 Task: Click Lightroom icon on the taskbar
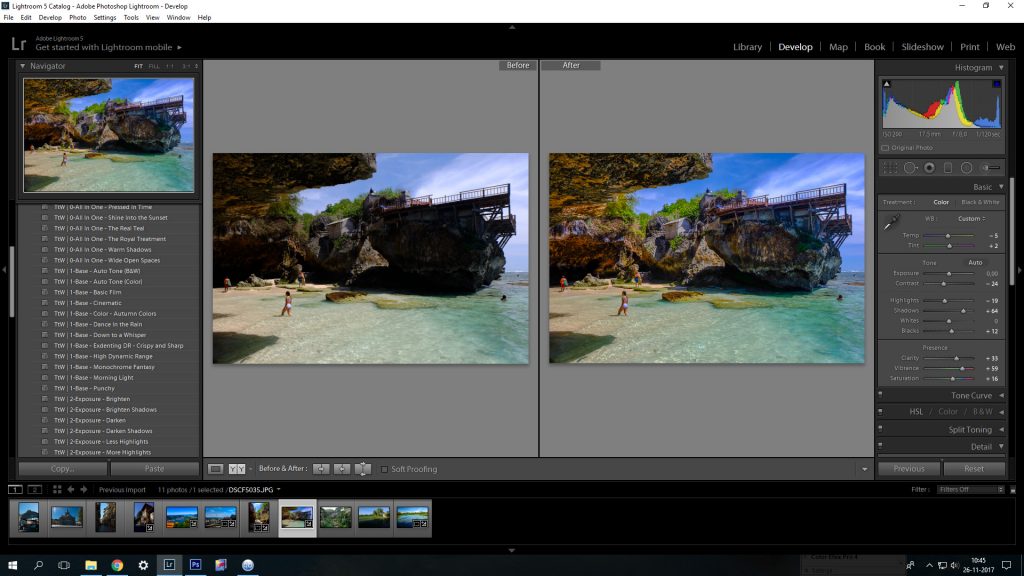coord(169,565)
